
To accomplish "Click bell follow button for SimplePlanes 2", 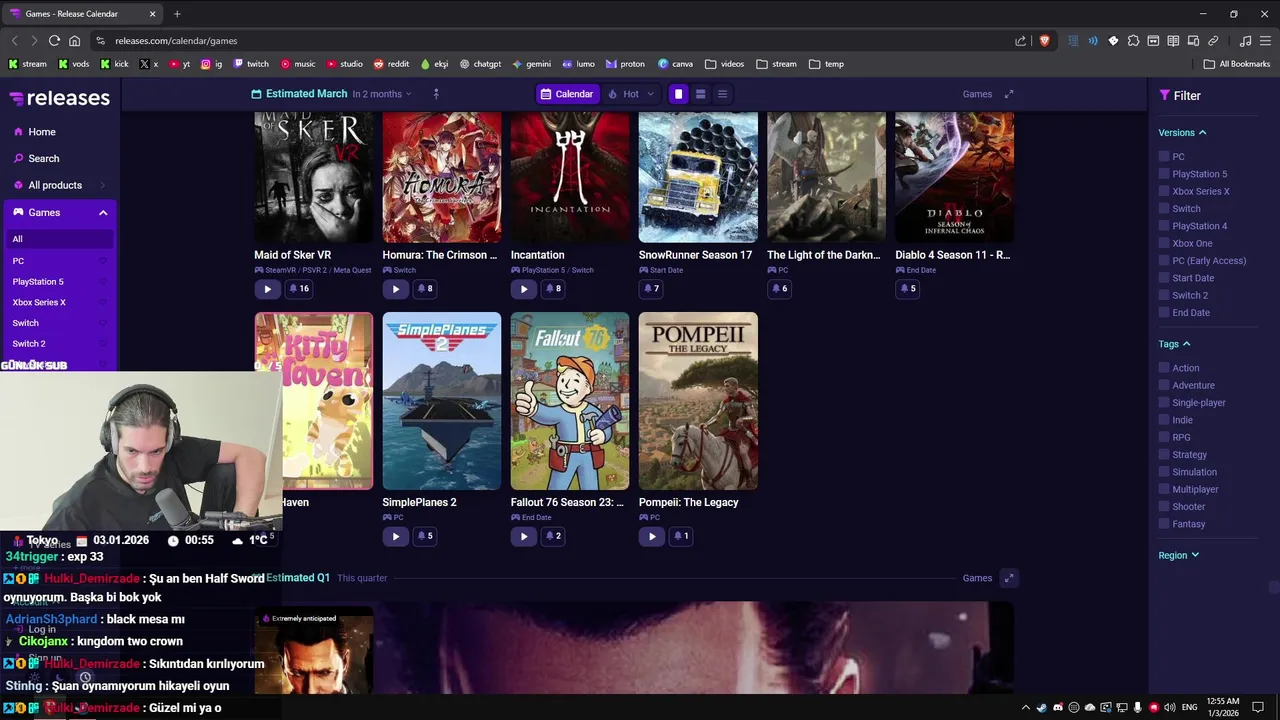I will coord(425,536).
